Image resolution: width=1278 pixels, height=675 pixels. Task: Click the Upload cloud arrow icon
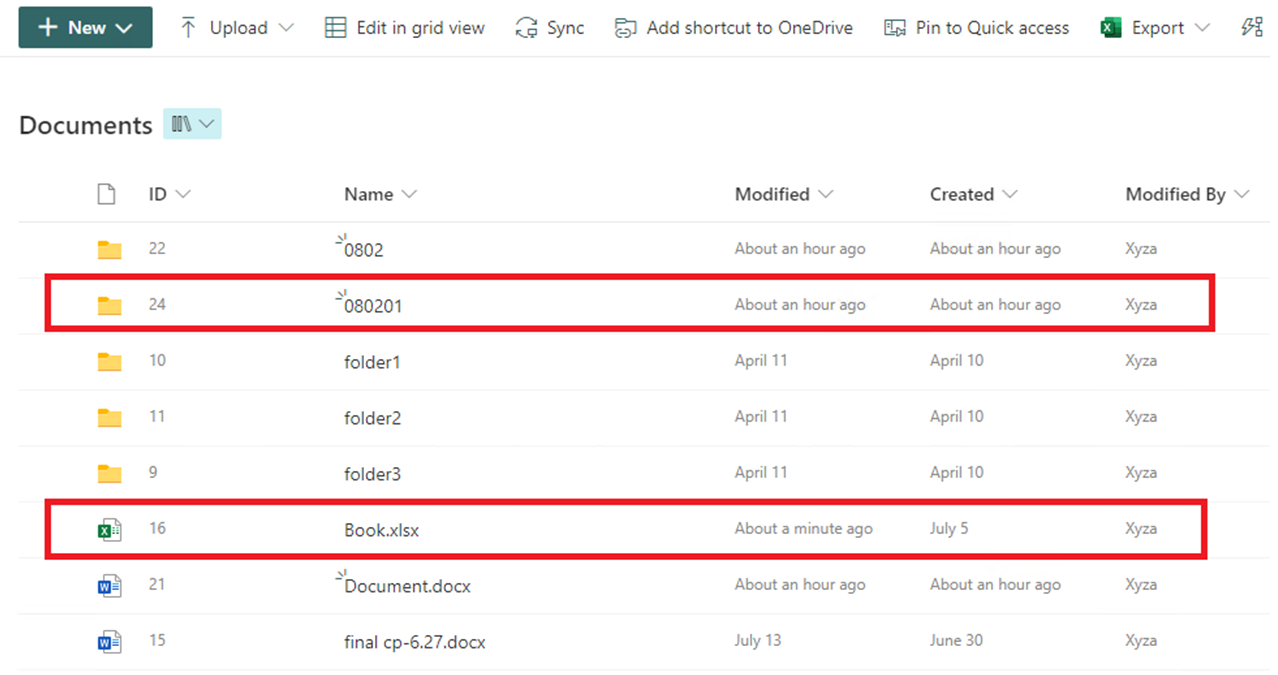(x=188, y=27)
